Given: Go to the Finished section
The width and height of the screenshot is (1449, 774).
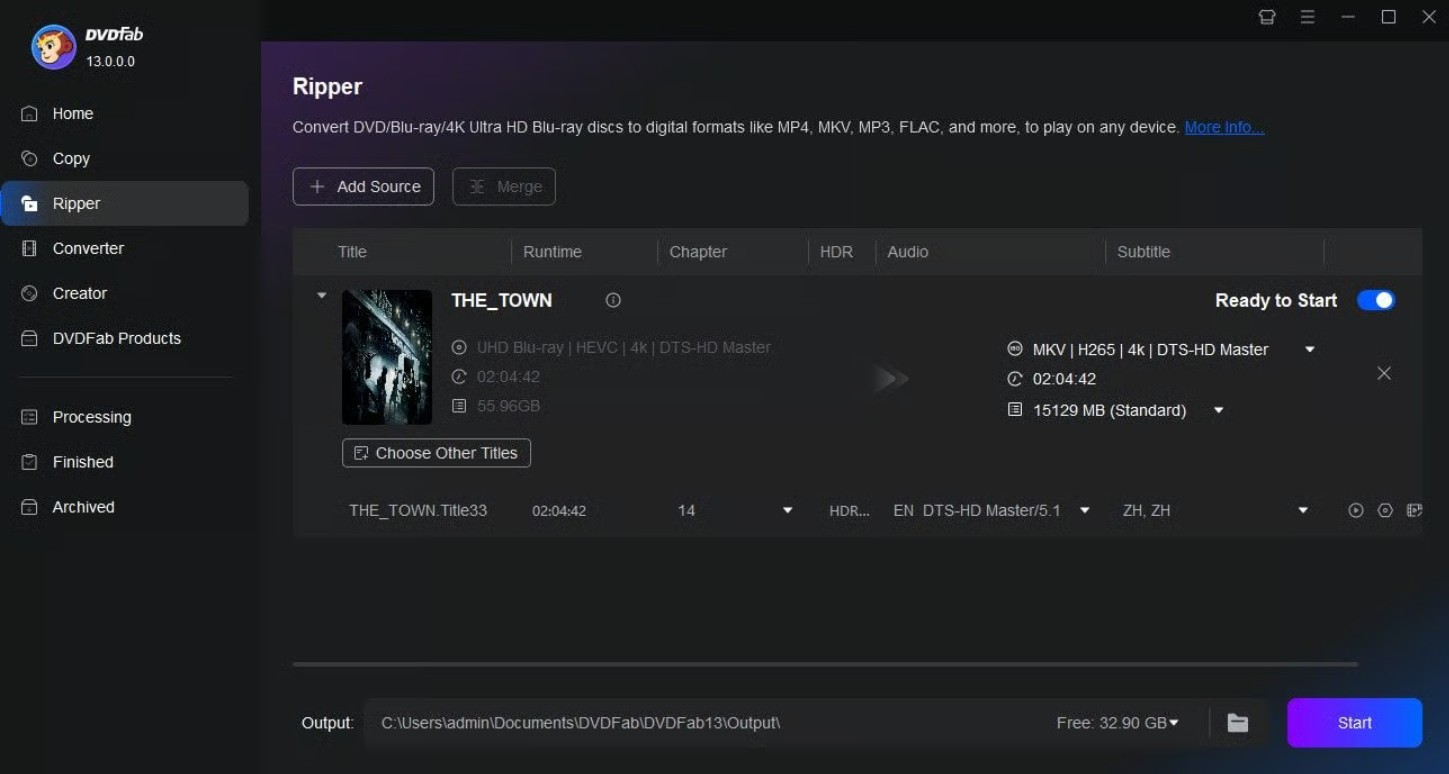Looking at the screenshot, I should click(82, 461).
